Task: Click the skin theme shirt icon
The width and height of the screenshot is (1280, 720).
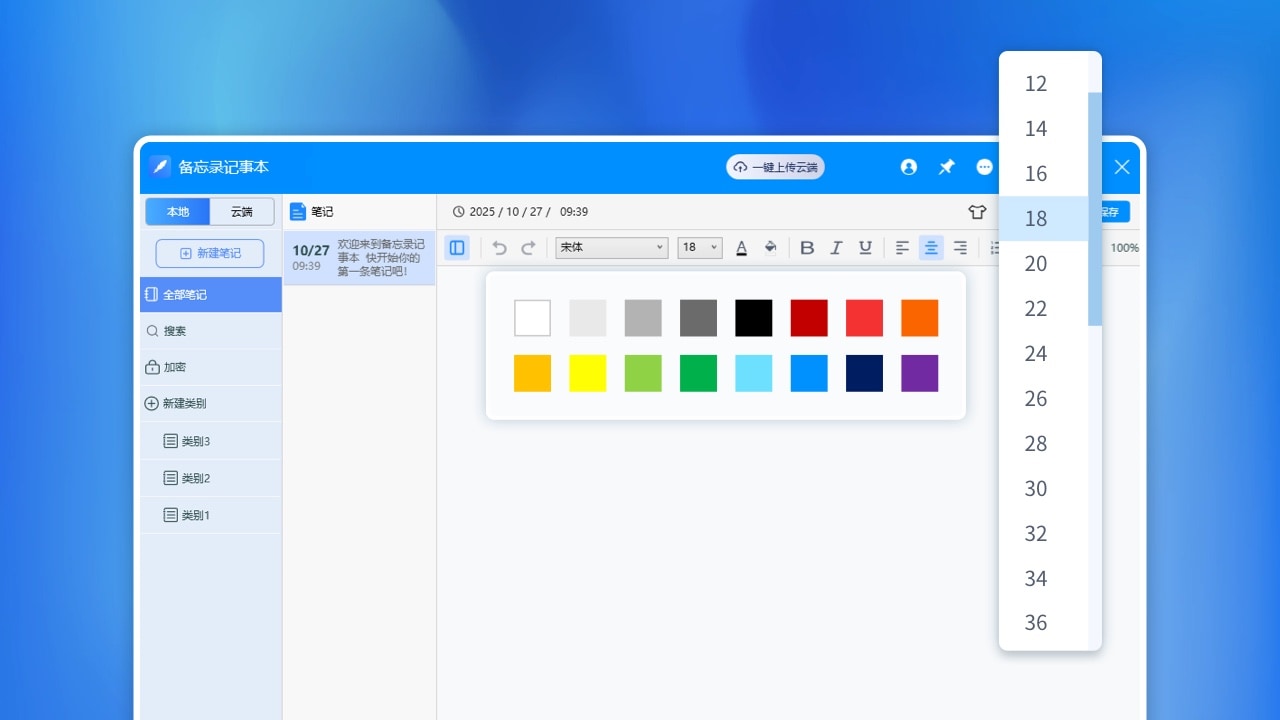Action: pyautogui.click(x=977, y=212)
